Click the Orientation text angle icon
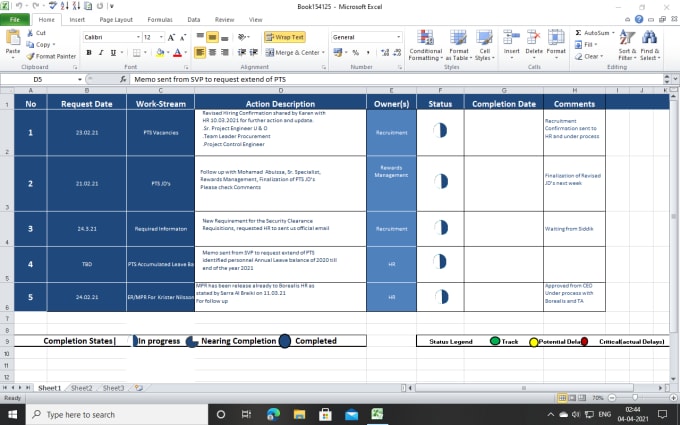Screen dimensions: 680x425 tap(242, 37)
